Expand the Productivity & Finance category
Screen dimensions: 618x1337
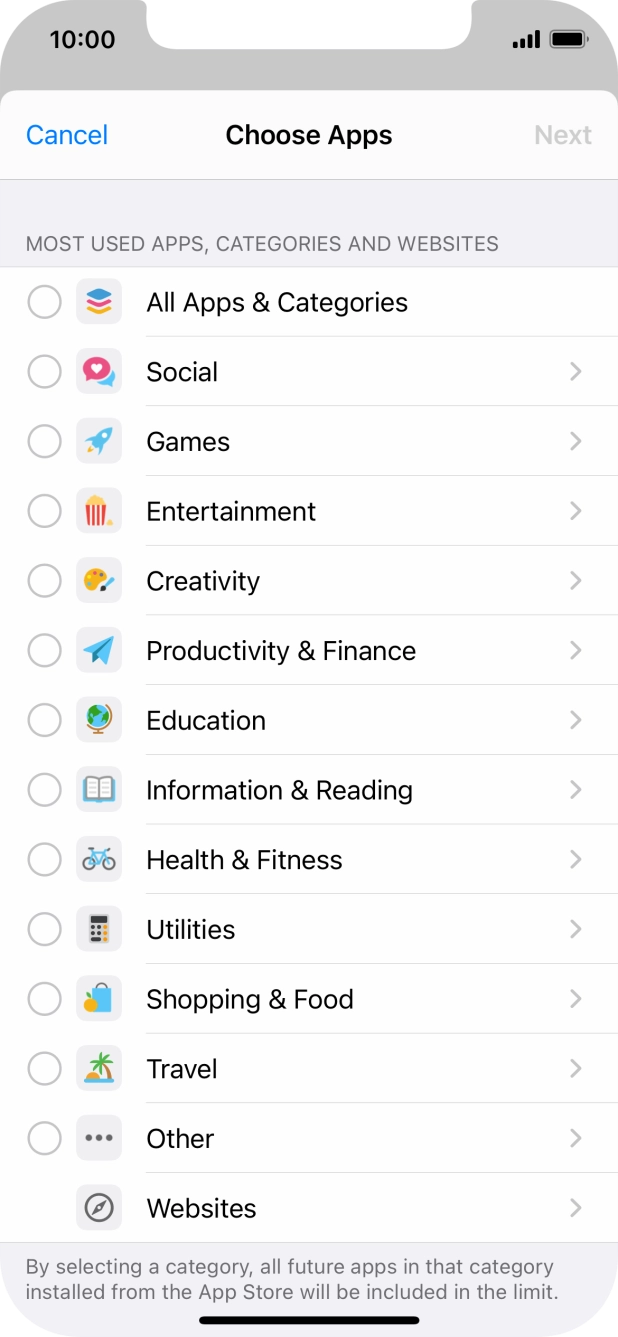[x=576, y=650]
